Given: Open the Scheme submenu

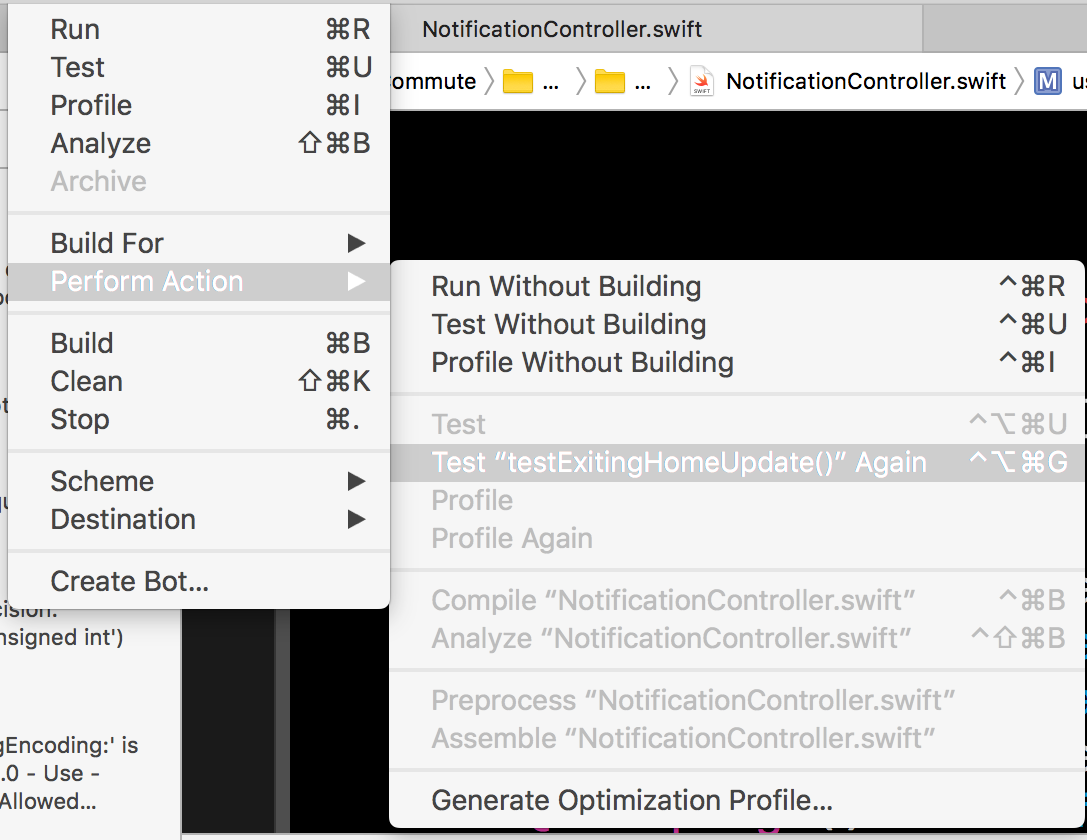Looking at the screenshot, I should [199, 481].
